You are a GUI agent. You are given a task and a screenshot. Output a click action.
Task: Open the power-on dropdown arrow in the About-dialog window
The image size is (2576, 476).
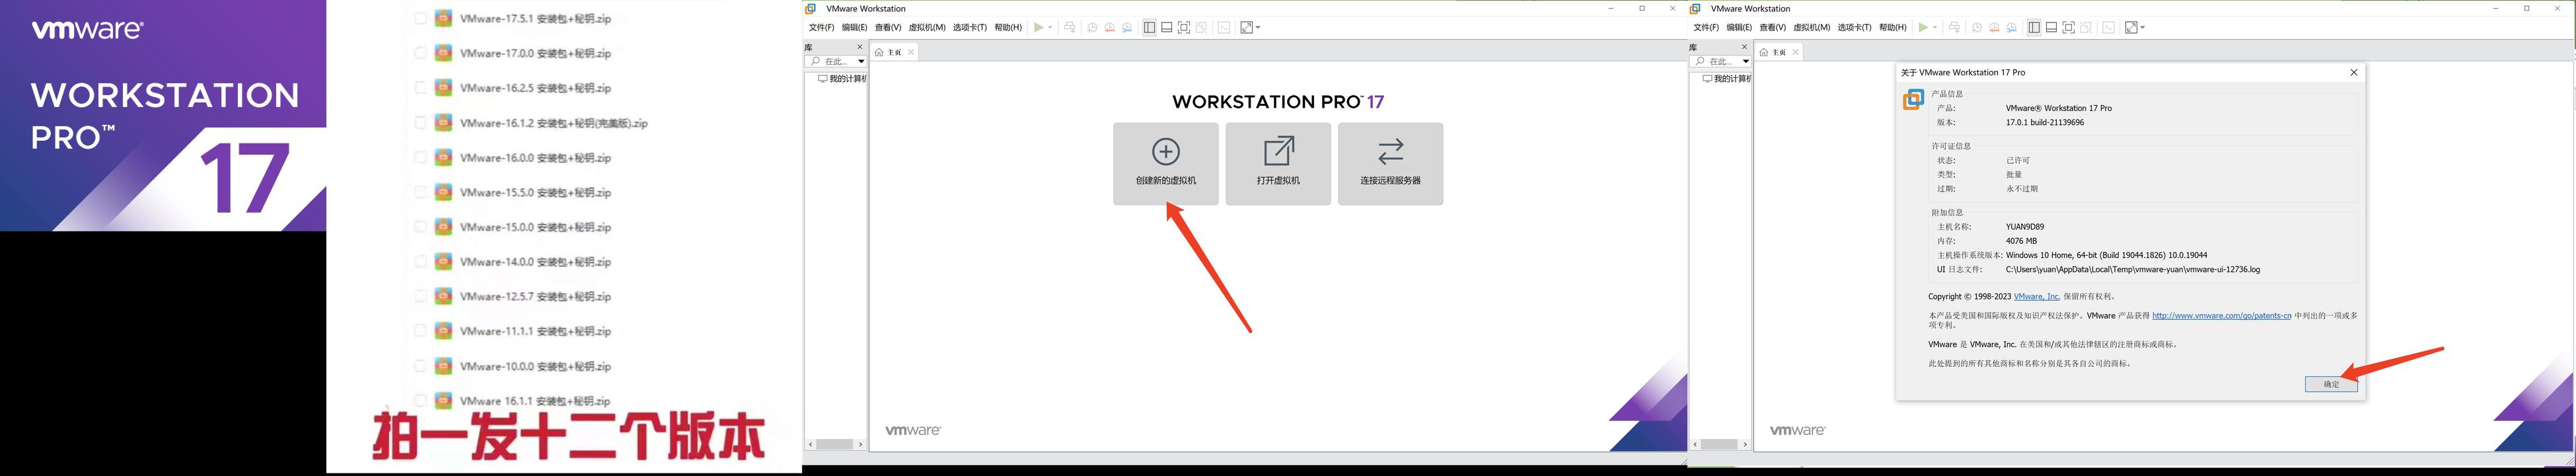pos(1935,27)
